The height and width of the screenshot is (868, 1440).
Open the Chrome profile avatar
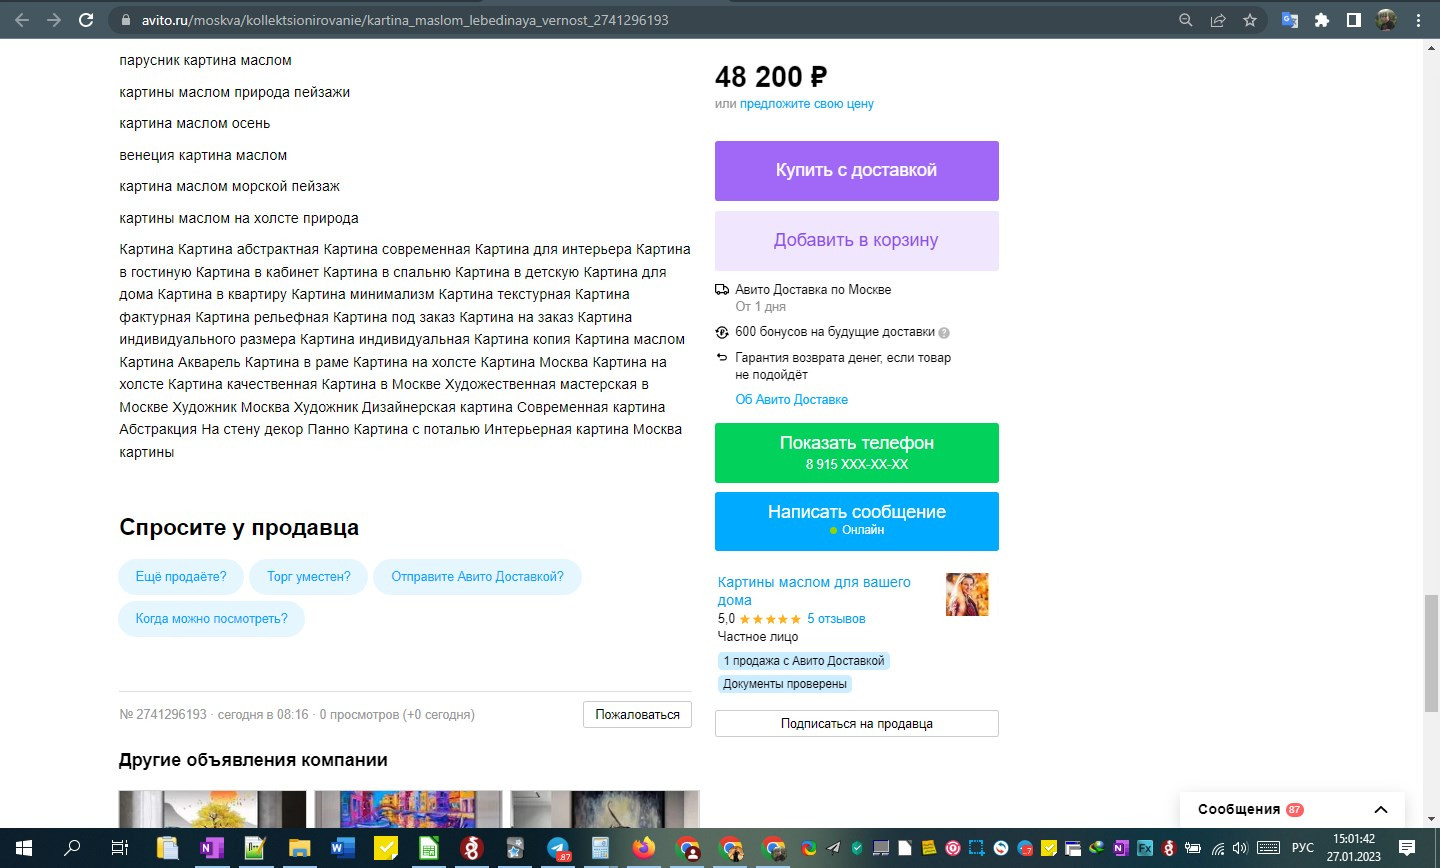[1386, 20]
